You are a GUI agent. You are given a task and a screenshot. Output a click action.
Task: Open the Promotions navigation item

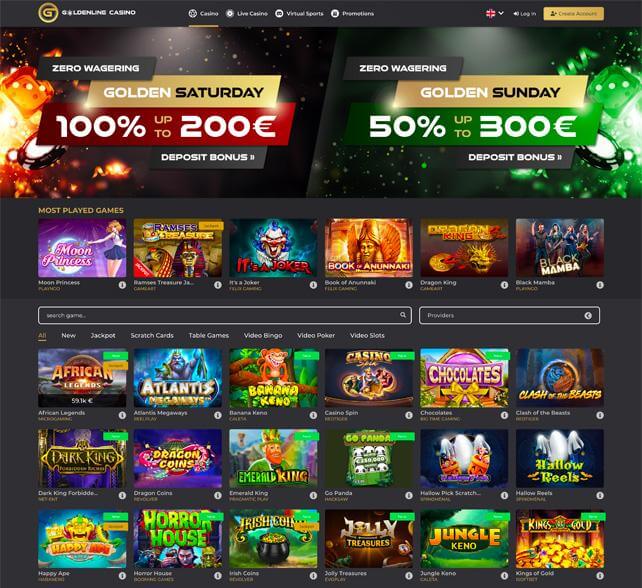point(353,14)
